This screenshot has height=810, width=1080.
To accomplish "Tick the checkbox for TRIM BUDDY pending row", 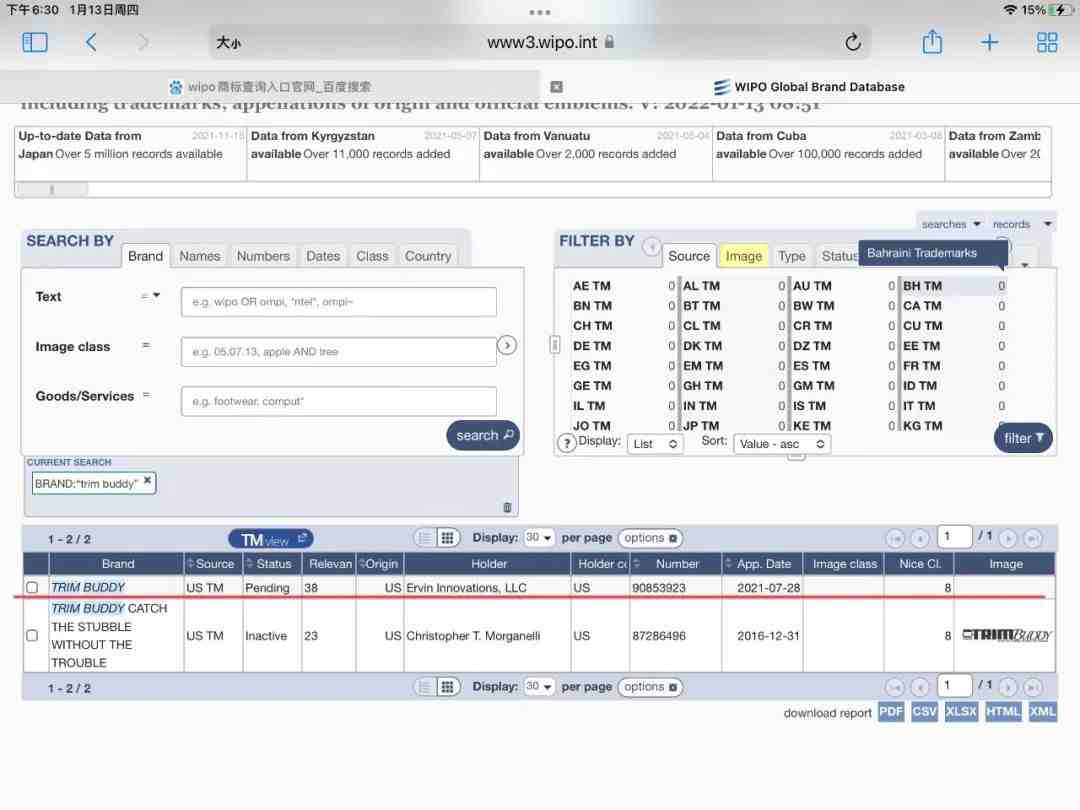I will click(32, 588).
